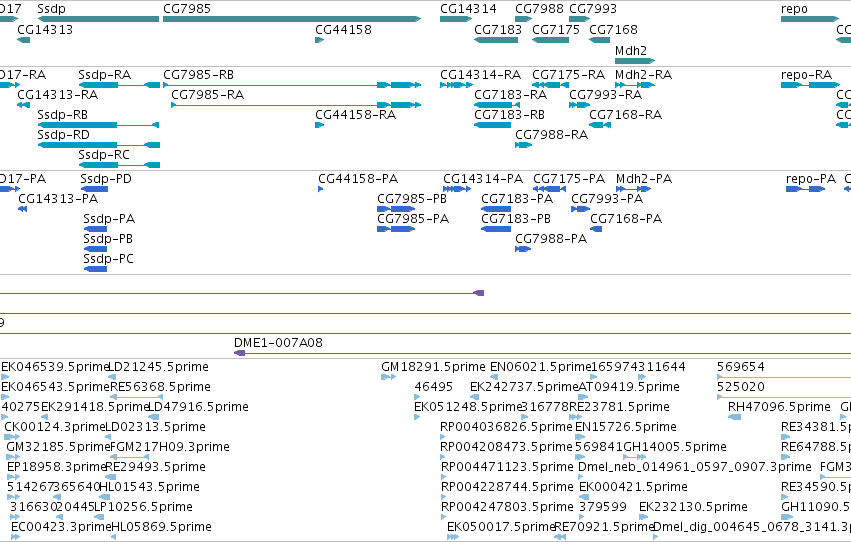Select the EK232130.5prime EST label

(693, 506)
